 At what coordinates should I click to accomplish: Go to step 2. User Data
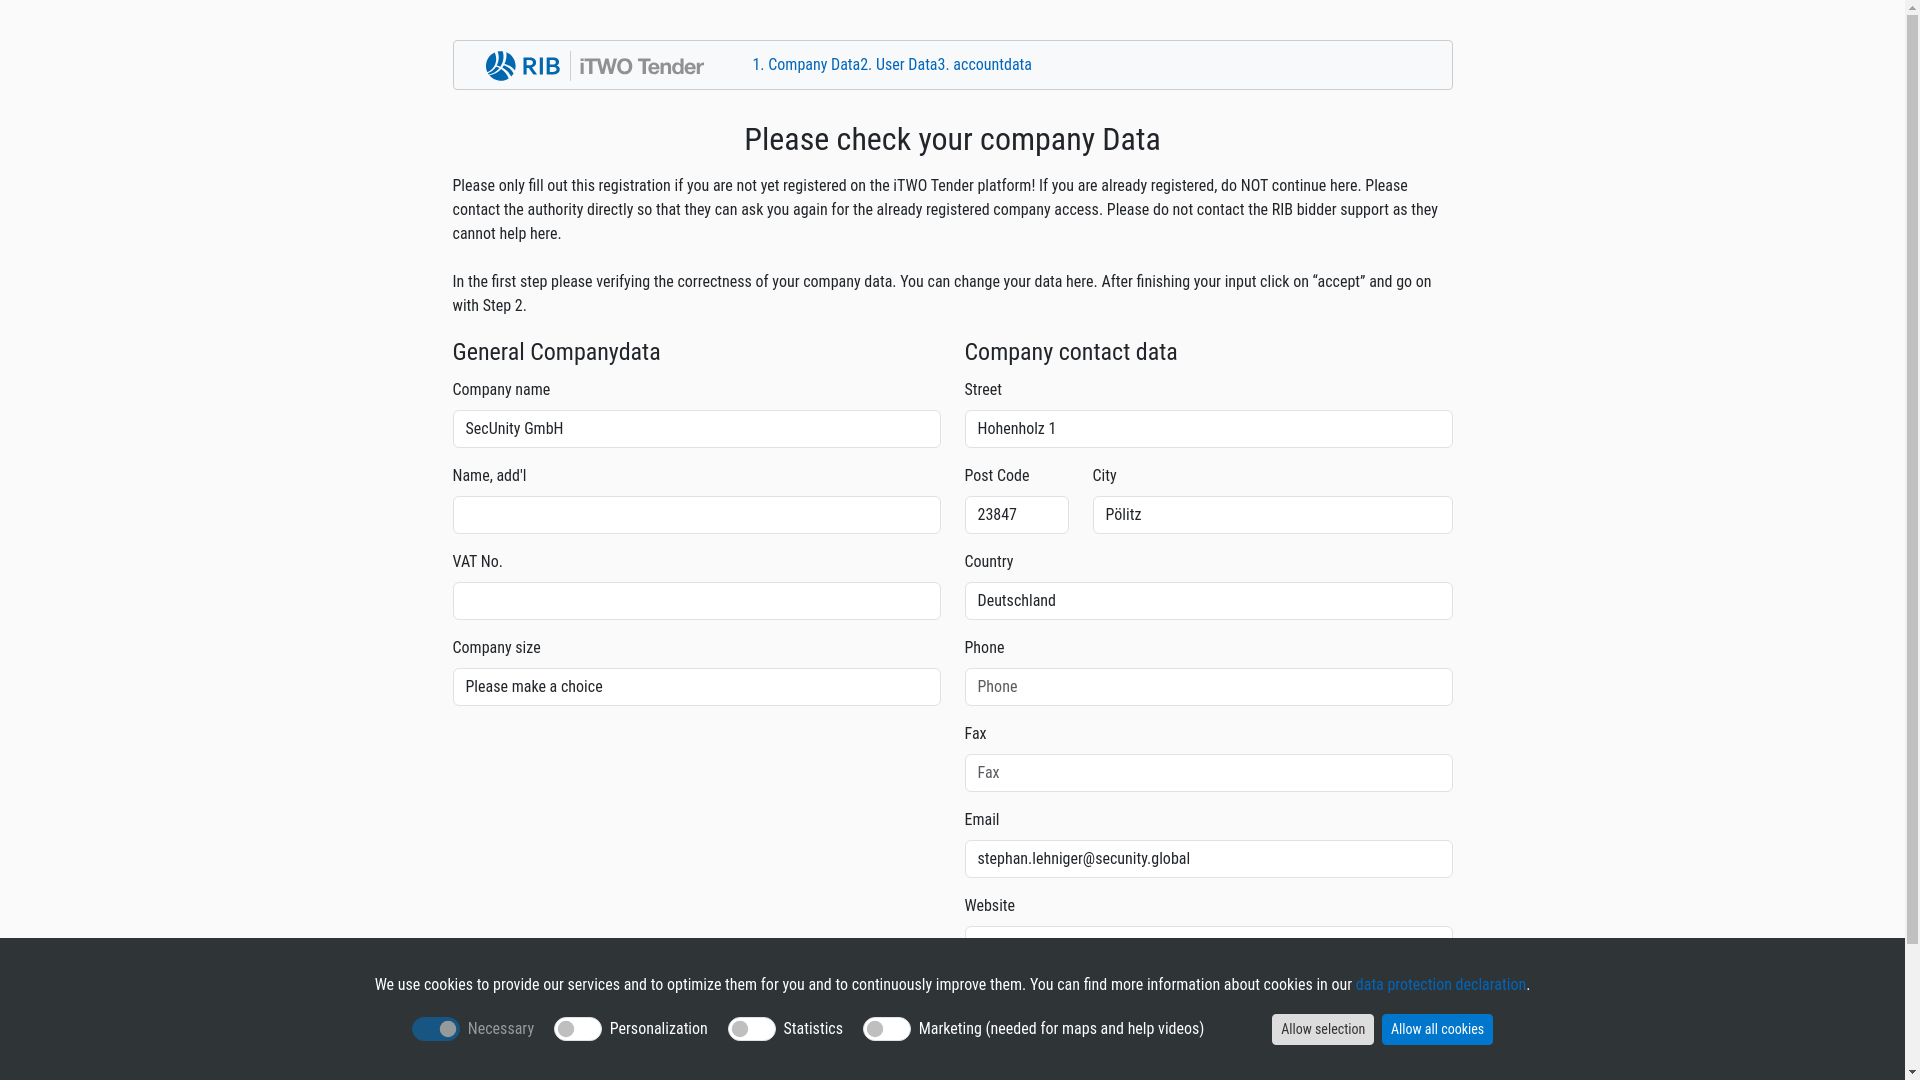pos(899,65)
